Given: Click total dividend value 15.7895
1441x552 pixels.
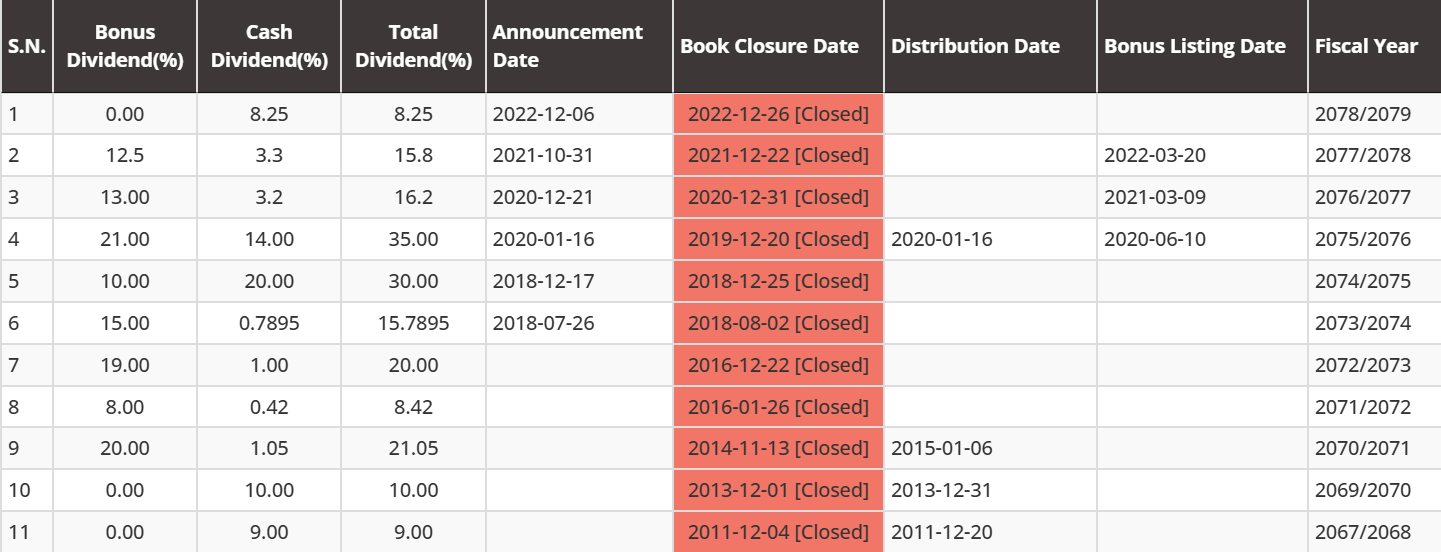Looking at the screenshot, I should coord(413,323).
